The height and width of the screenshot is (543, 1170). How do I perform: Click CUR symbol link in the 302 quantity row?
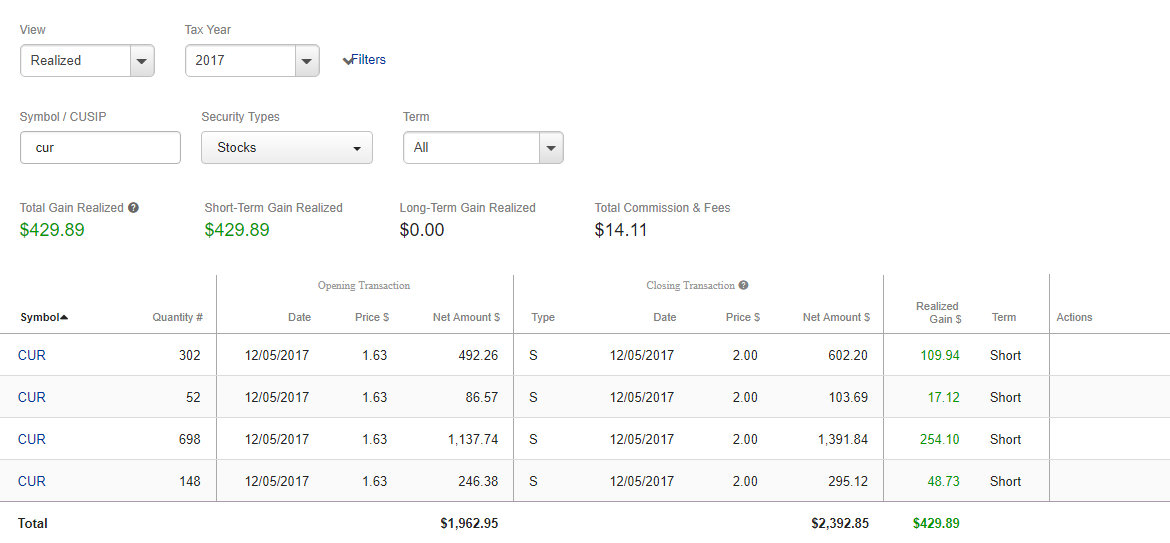(32, 355)
